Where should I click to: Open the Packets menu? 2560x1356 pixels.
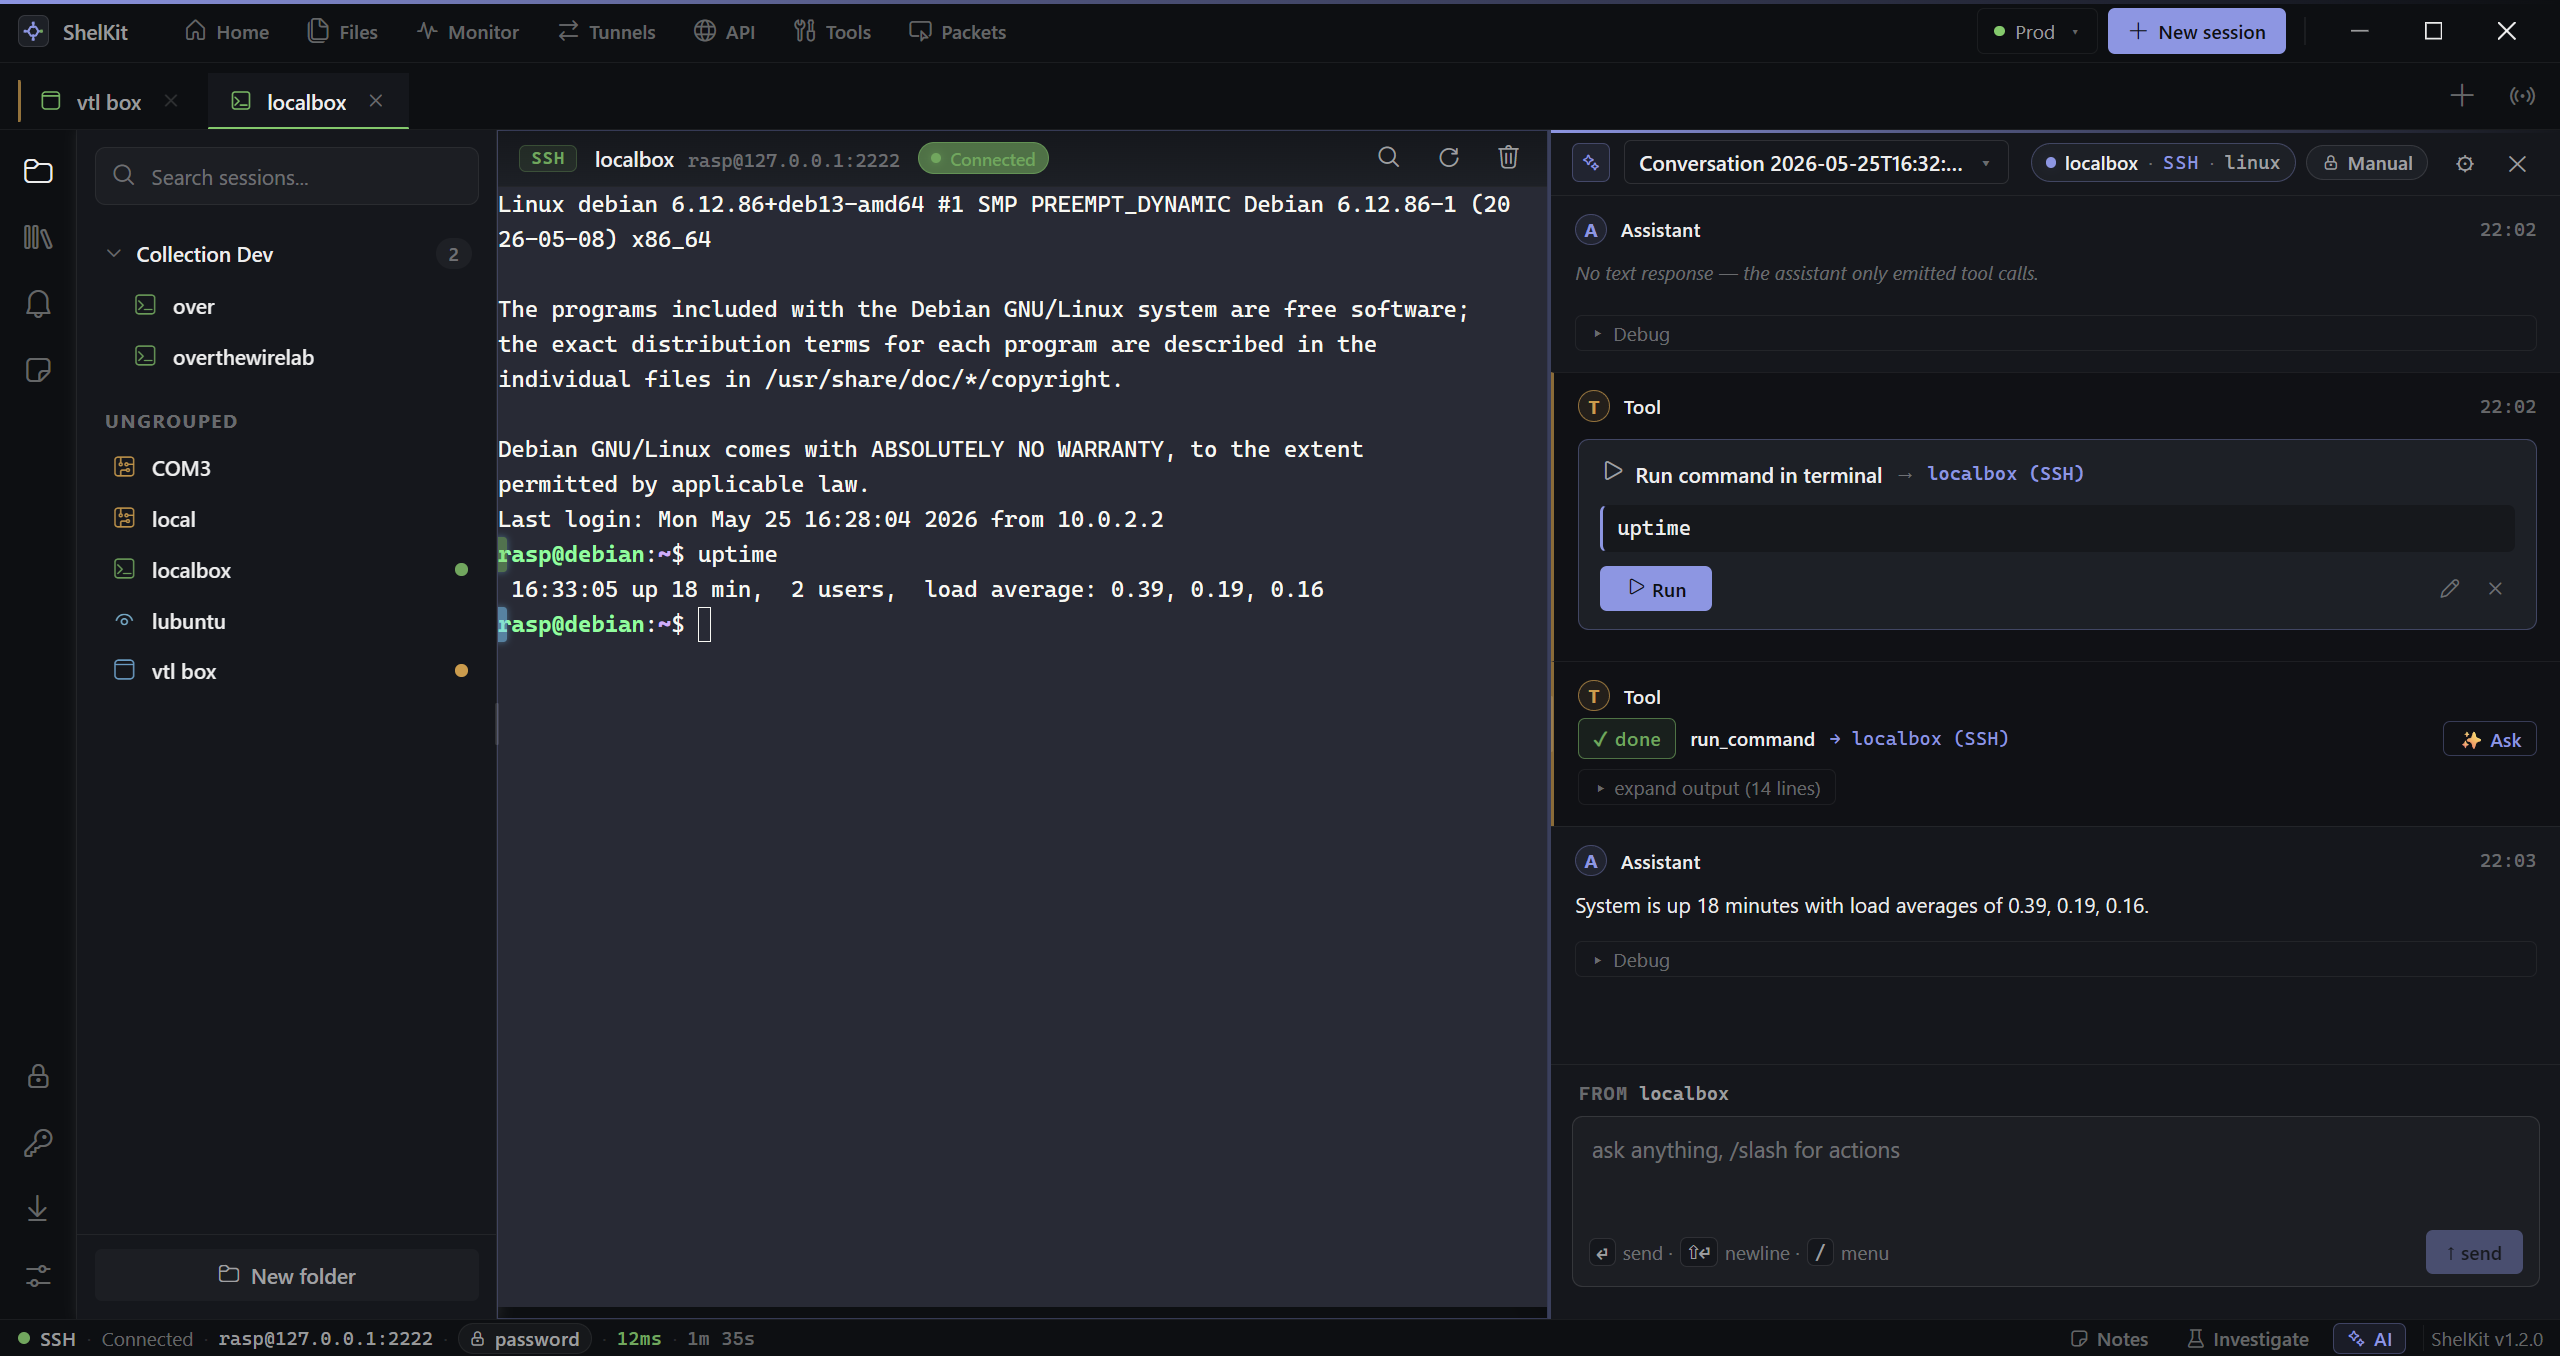[x=957, y=32]
